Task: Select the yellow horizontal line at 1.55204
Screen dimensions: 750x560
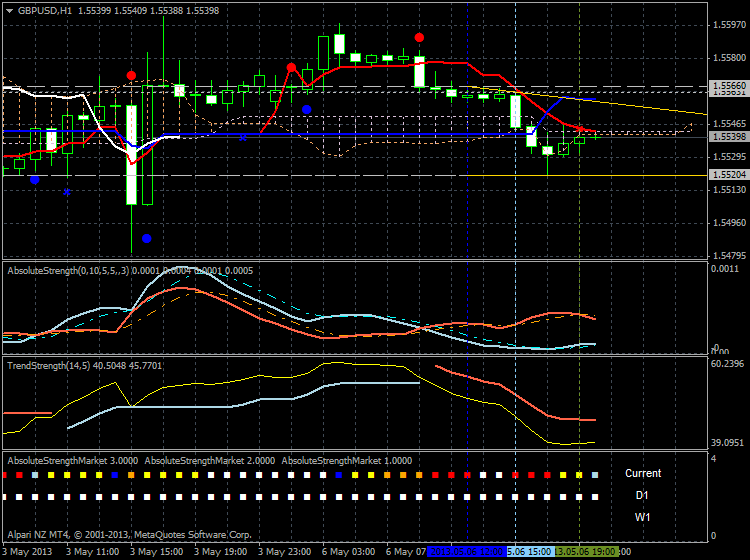Action: [586, 176]
